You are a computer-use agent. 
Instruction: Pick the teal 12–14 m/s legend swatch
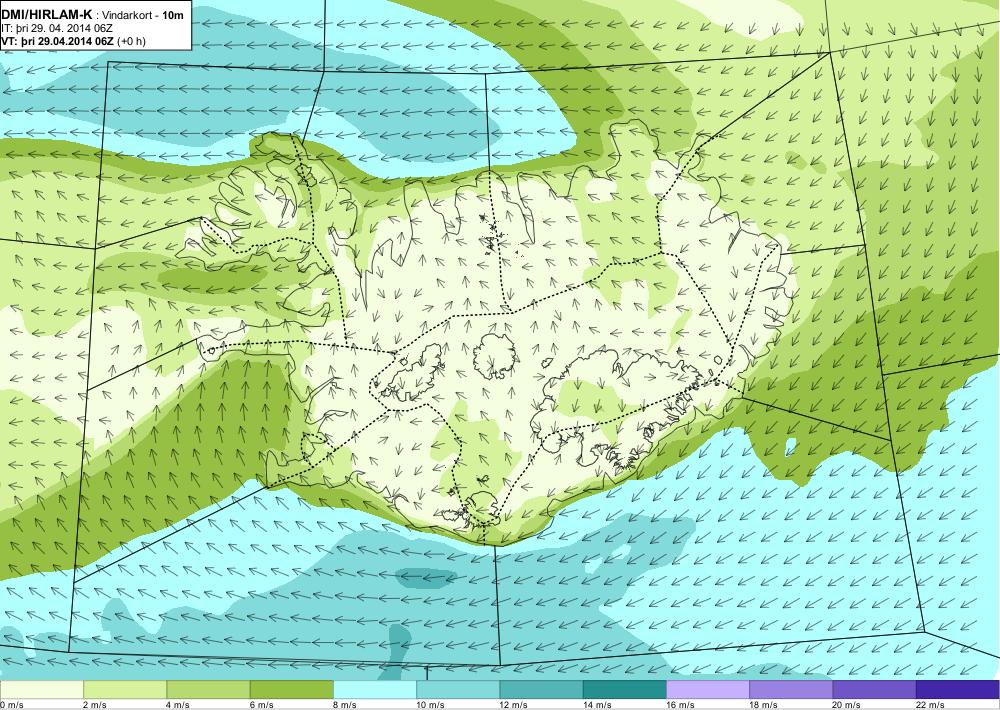[541, 690]
